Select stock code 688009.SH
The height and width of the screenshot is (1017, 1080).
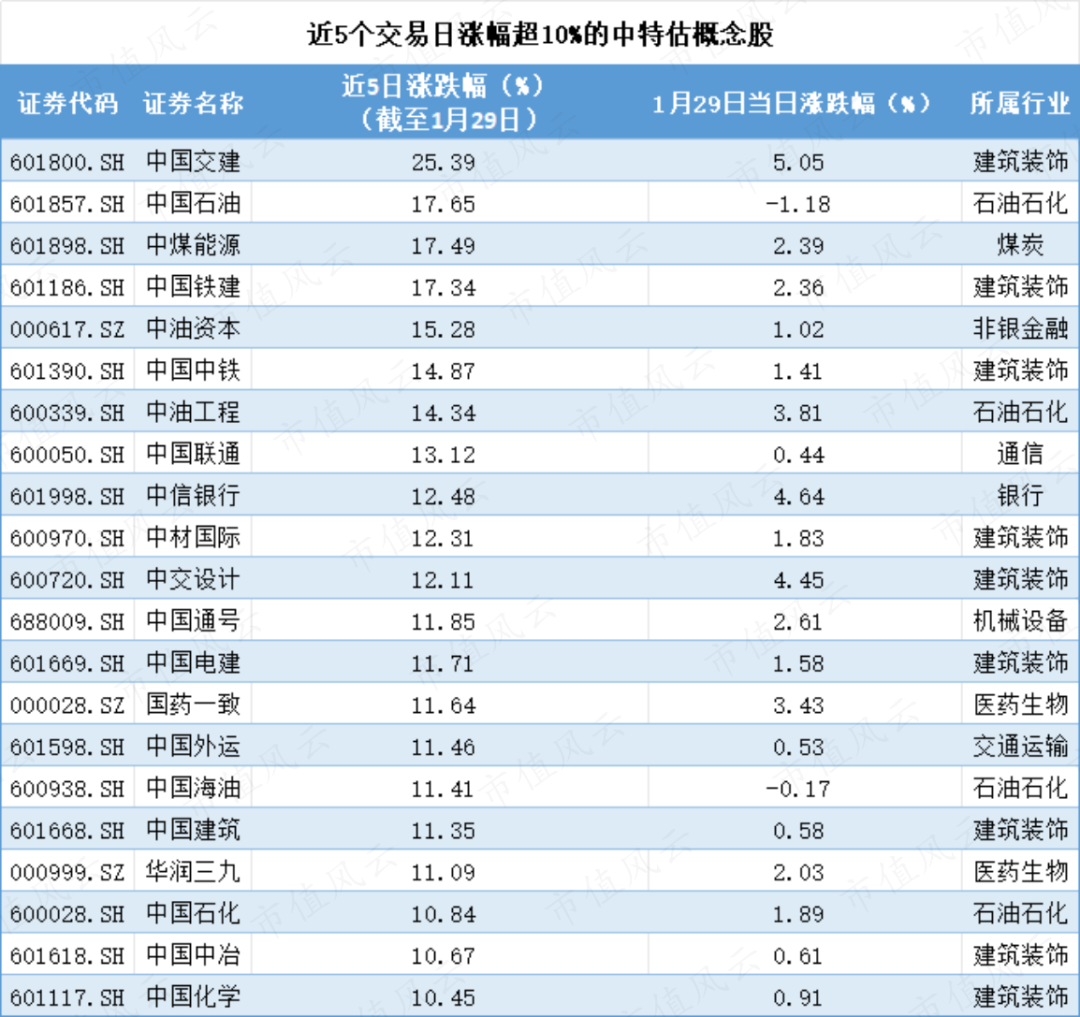tap(67, 622)
